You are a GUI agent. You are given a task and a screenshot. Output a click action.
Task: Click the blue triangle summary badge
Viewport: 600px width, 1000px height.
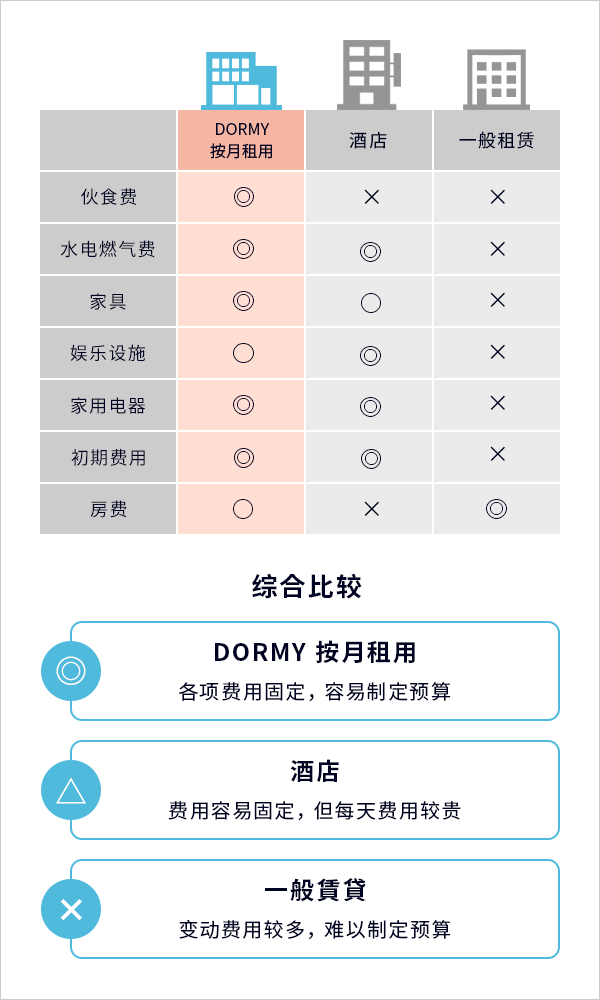[71, 790]
